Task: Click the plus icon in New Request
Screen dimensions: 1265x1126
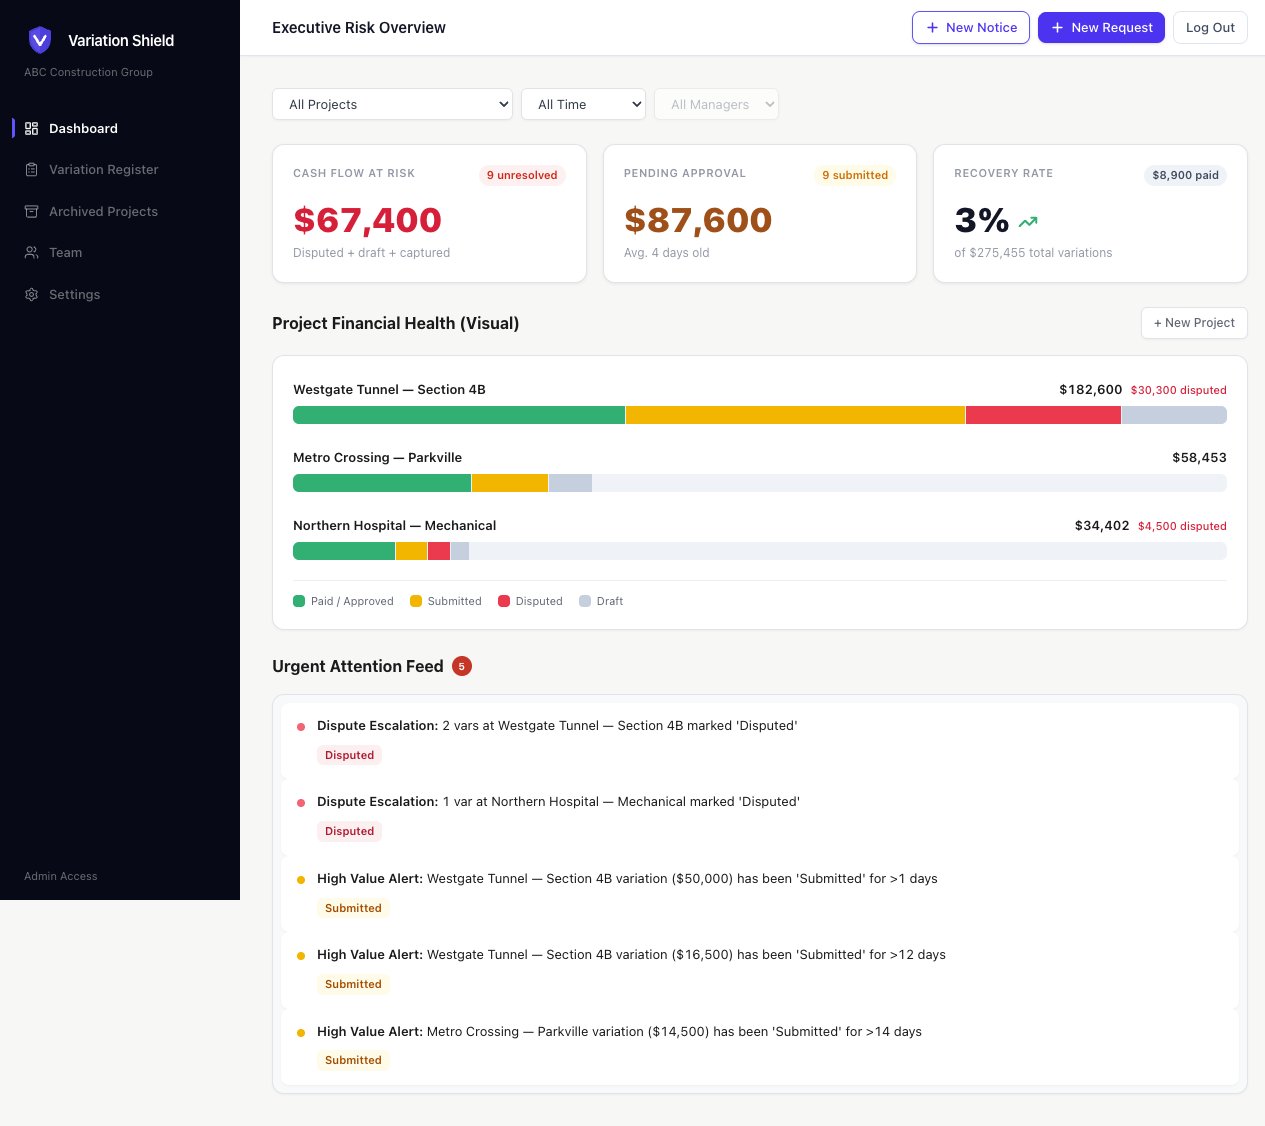Action: [x=1056, y=27]
